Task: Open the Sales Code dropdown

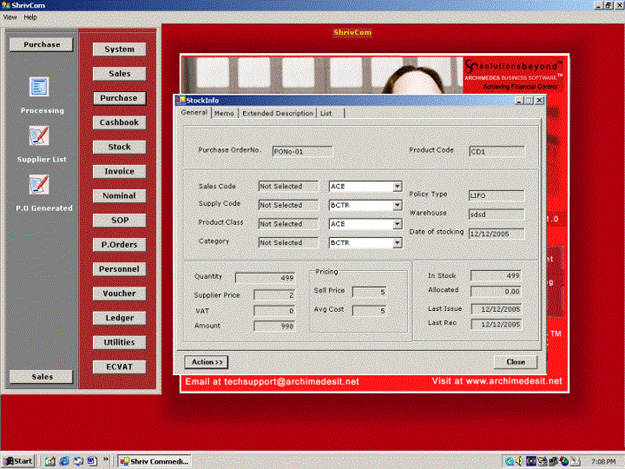Action: [x=397, y=186]
